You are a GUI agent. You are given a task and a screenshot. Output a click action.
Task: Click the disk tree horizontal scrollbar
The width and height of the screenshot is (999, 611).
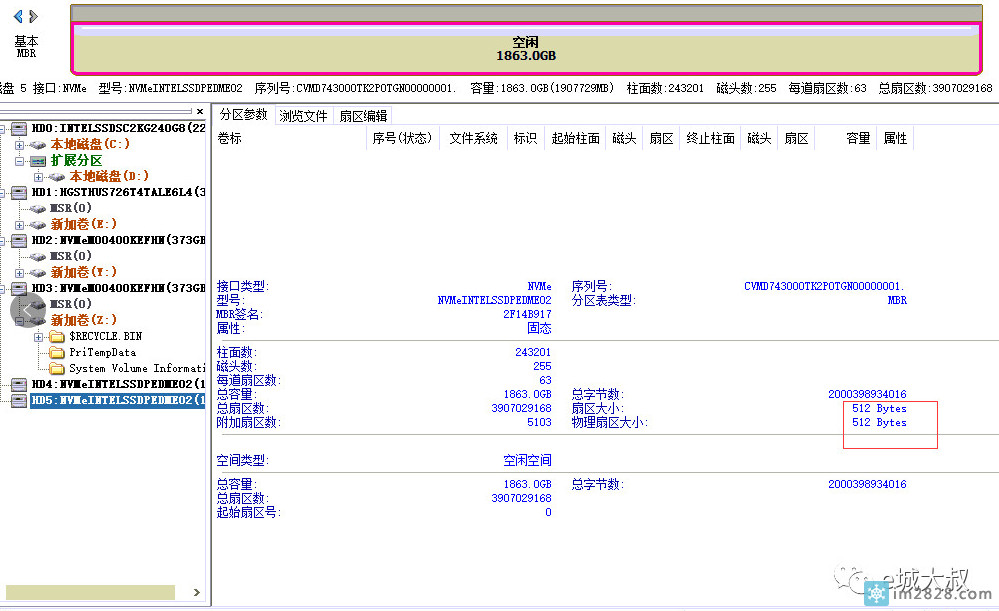(90, 594)
